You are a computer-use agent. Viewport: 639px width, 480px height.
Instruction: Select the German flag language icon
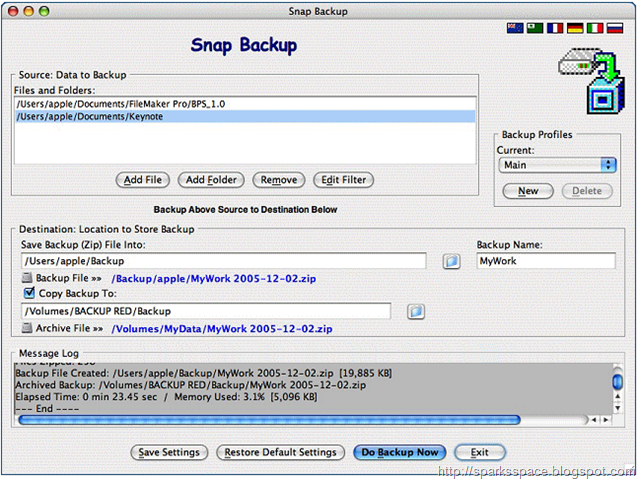pos(575,28)
